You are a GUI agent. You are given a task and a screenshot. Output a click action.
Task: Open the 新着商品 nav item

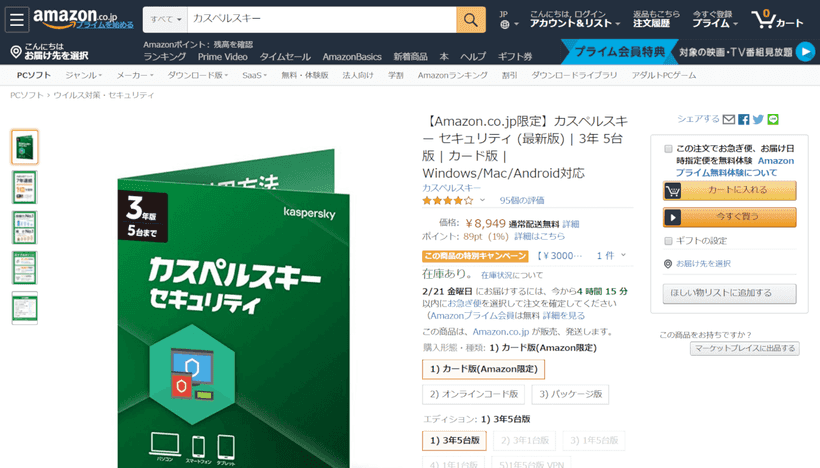[411, 56]
